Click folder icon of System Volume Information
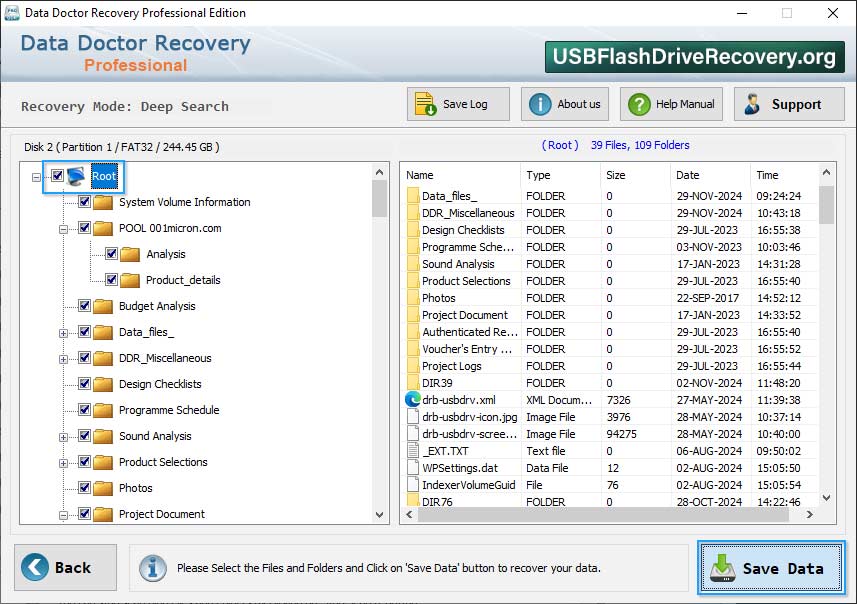857x604 pixels. pyautogui.click(x=103, y=202)
